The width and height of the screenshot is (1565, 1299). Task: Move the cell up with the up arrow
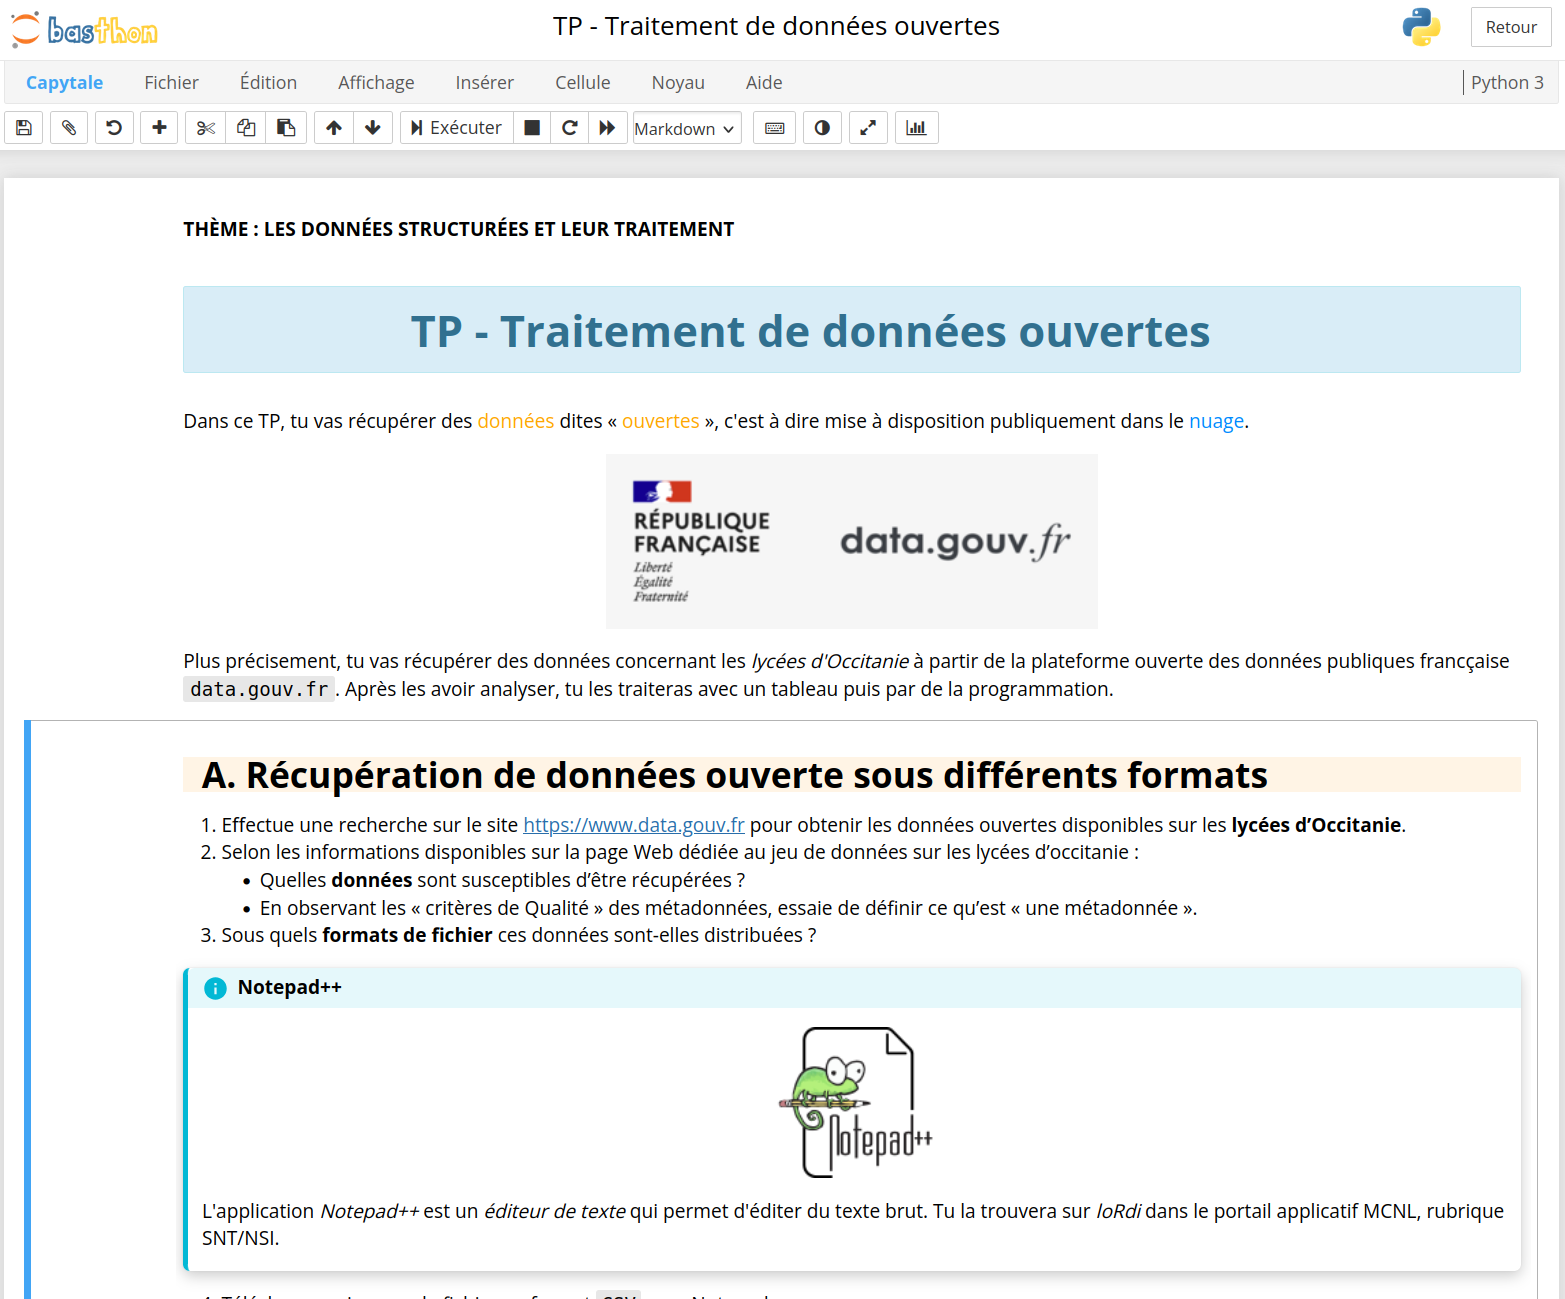333,127
